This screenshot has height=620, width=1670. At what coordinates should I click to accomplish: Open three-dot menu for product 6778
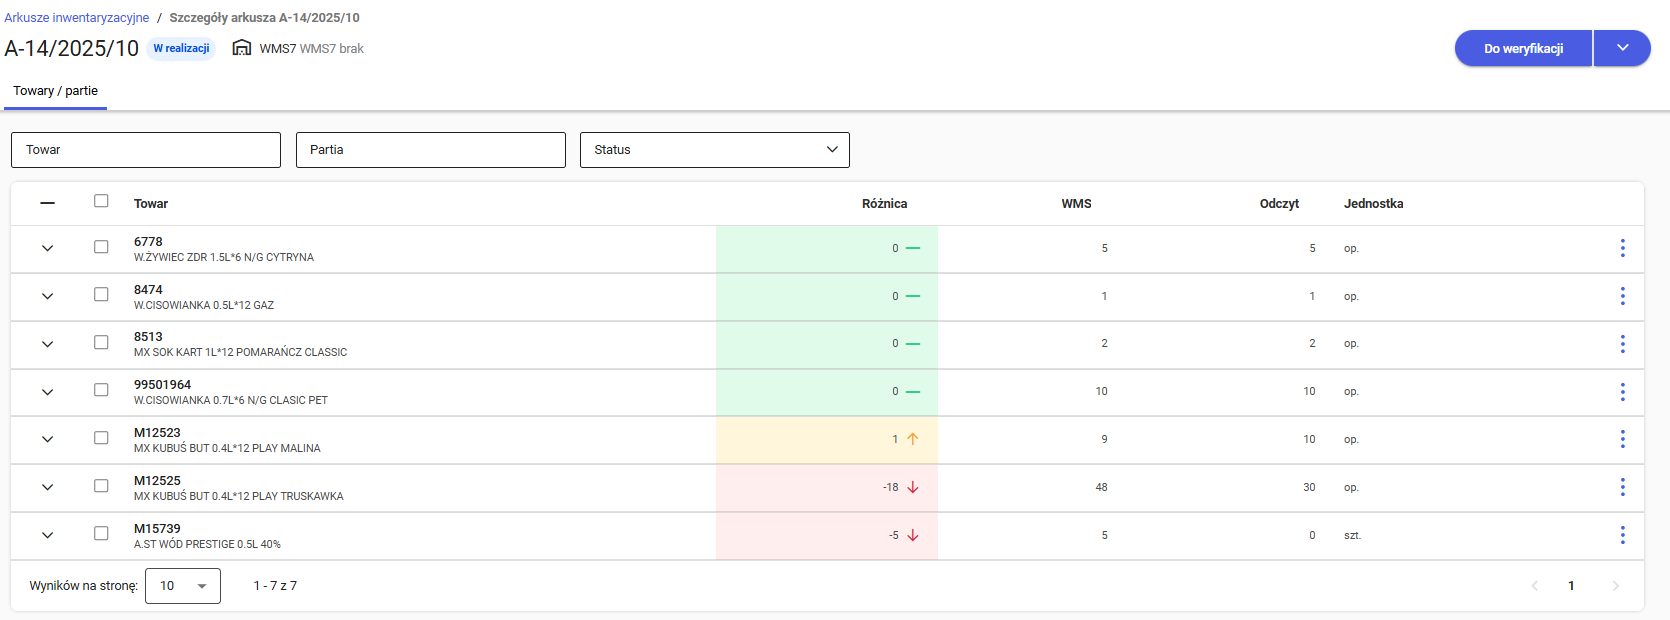click(x=1622, y=248)
